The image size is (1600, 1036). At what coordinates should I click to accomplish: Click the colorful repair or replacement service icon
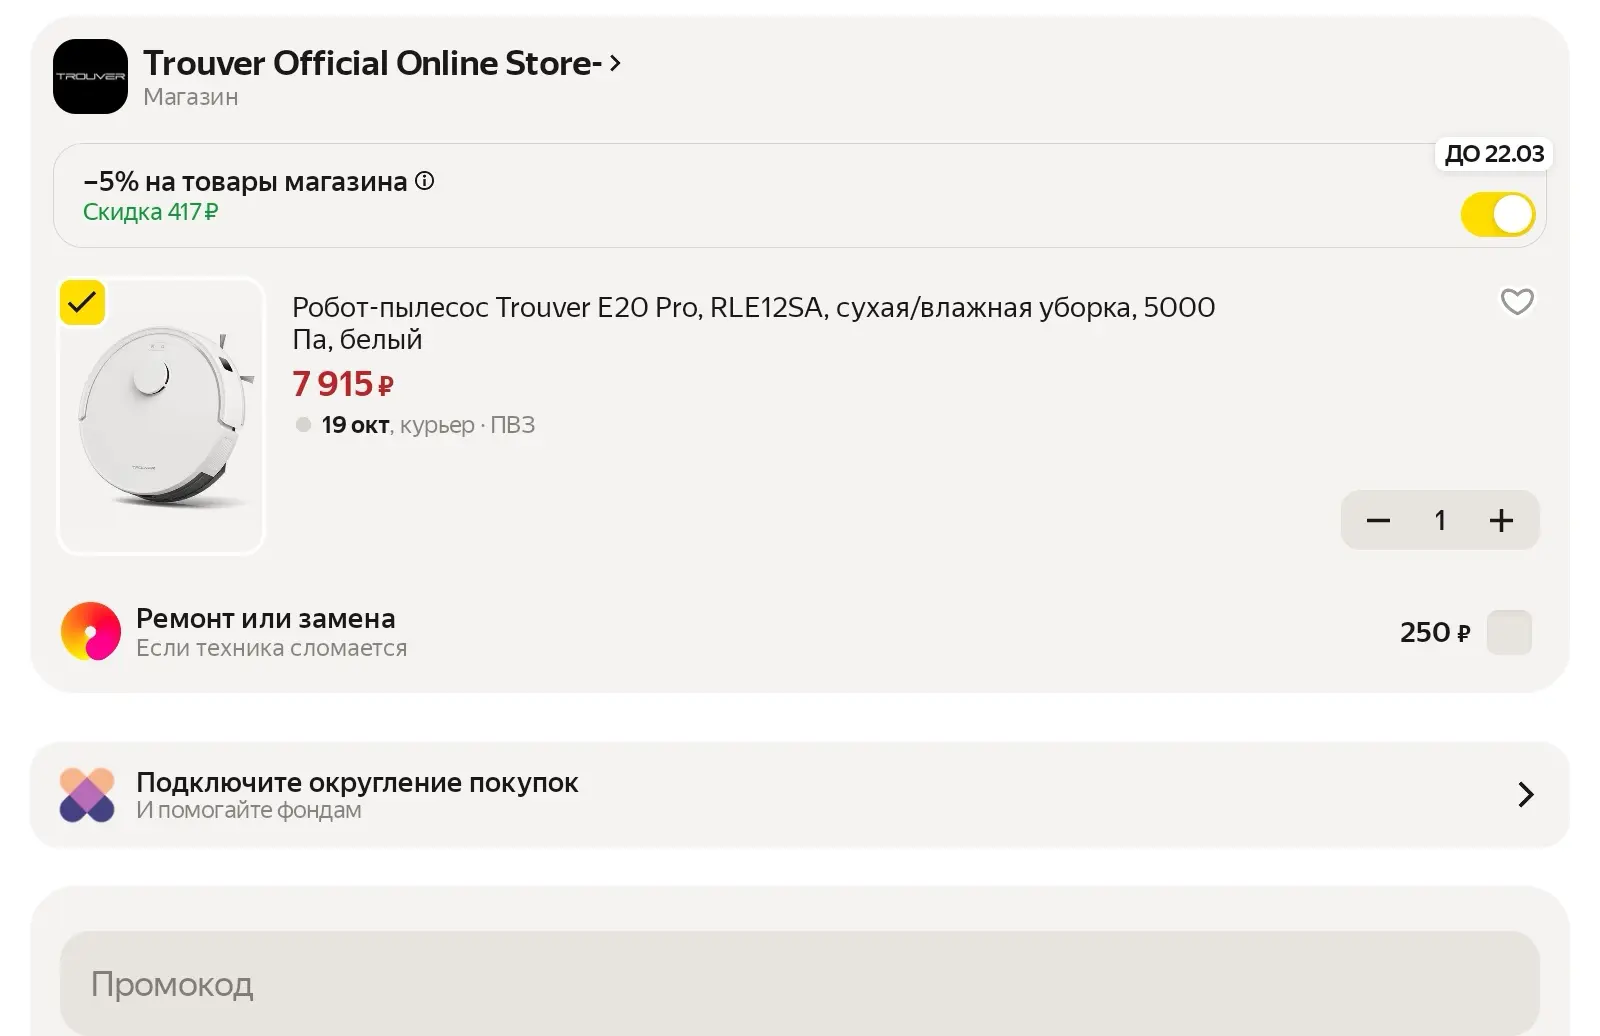pos(91,631)
